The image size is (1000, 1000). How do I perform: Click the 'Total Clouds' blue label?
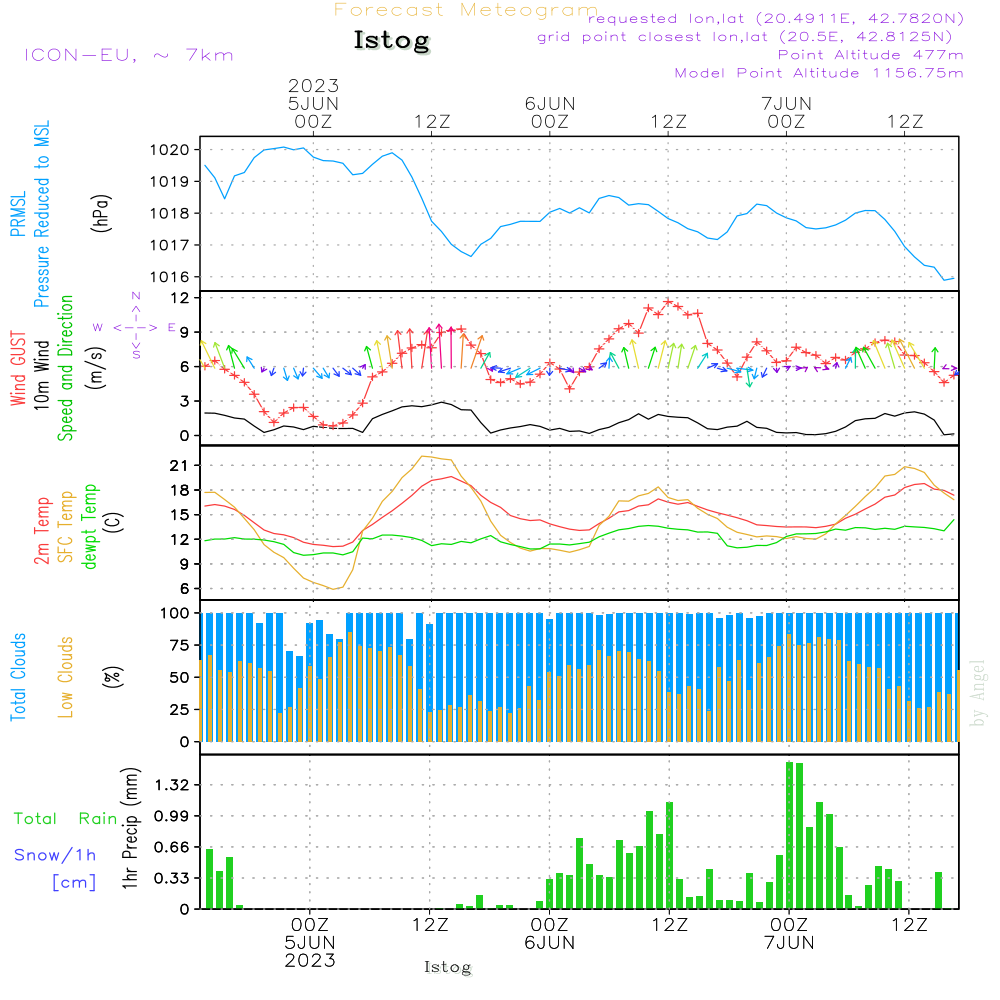point(18,677)
